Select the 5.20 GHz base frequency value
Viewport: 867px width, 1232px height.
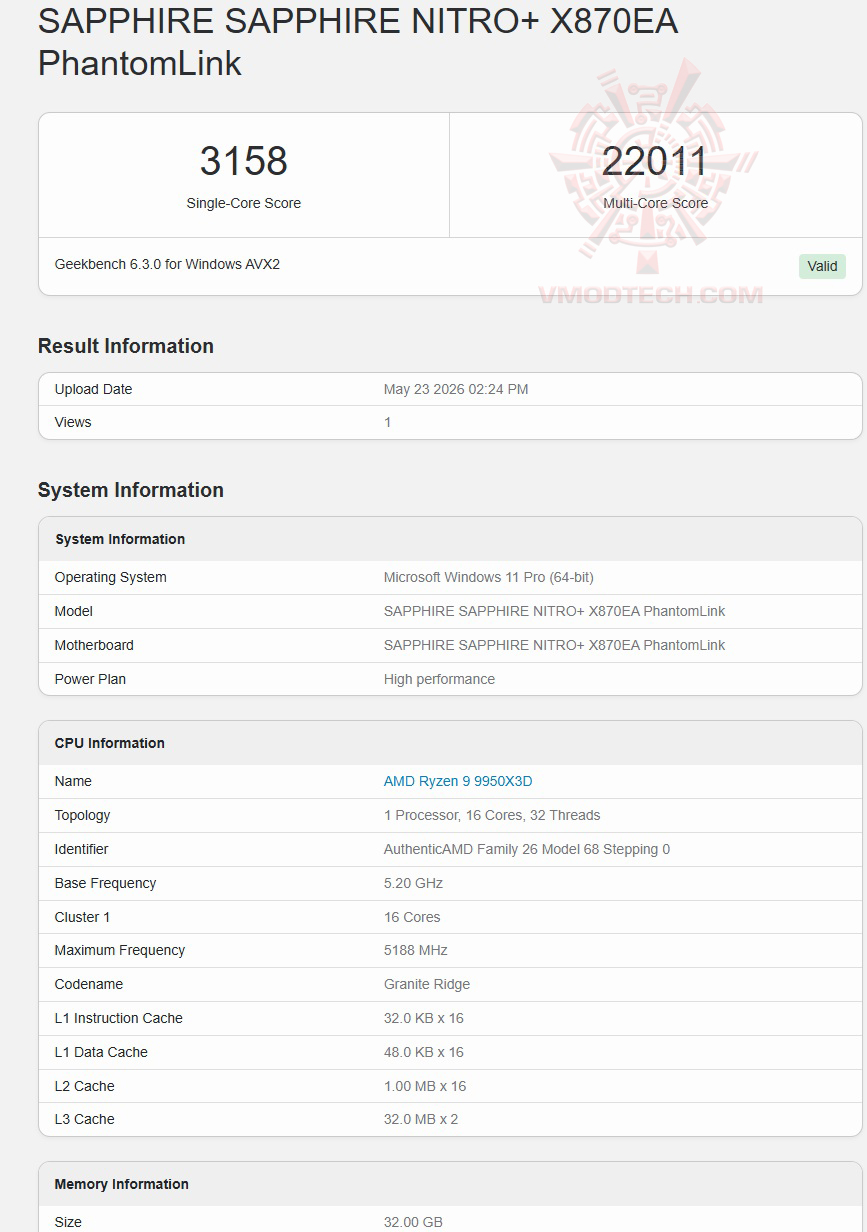pyautogui.click(x=413, y=883)
